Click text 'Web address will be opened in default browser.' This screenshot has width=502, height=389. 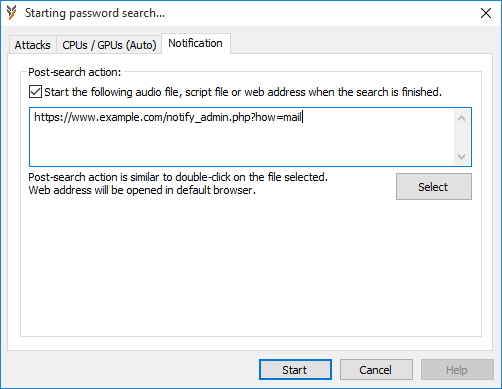tap(142, 190)
